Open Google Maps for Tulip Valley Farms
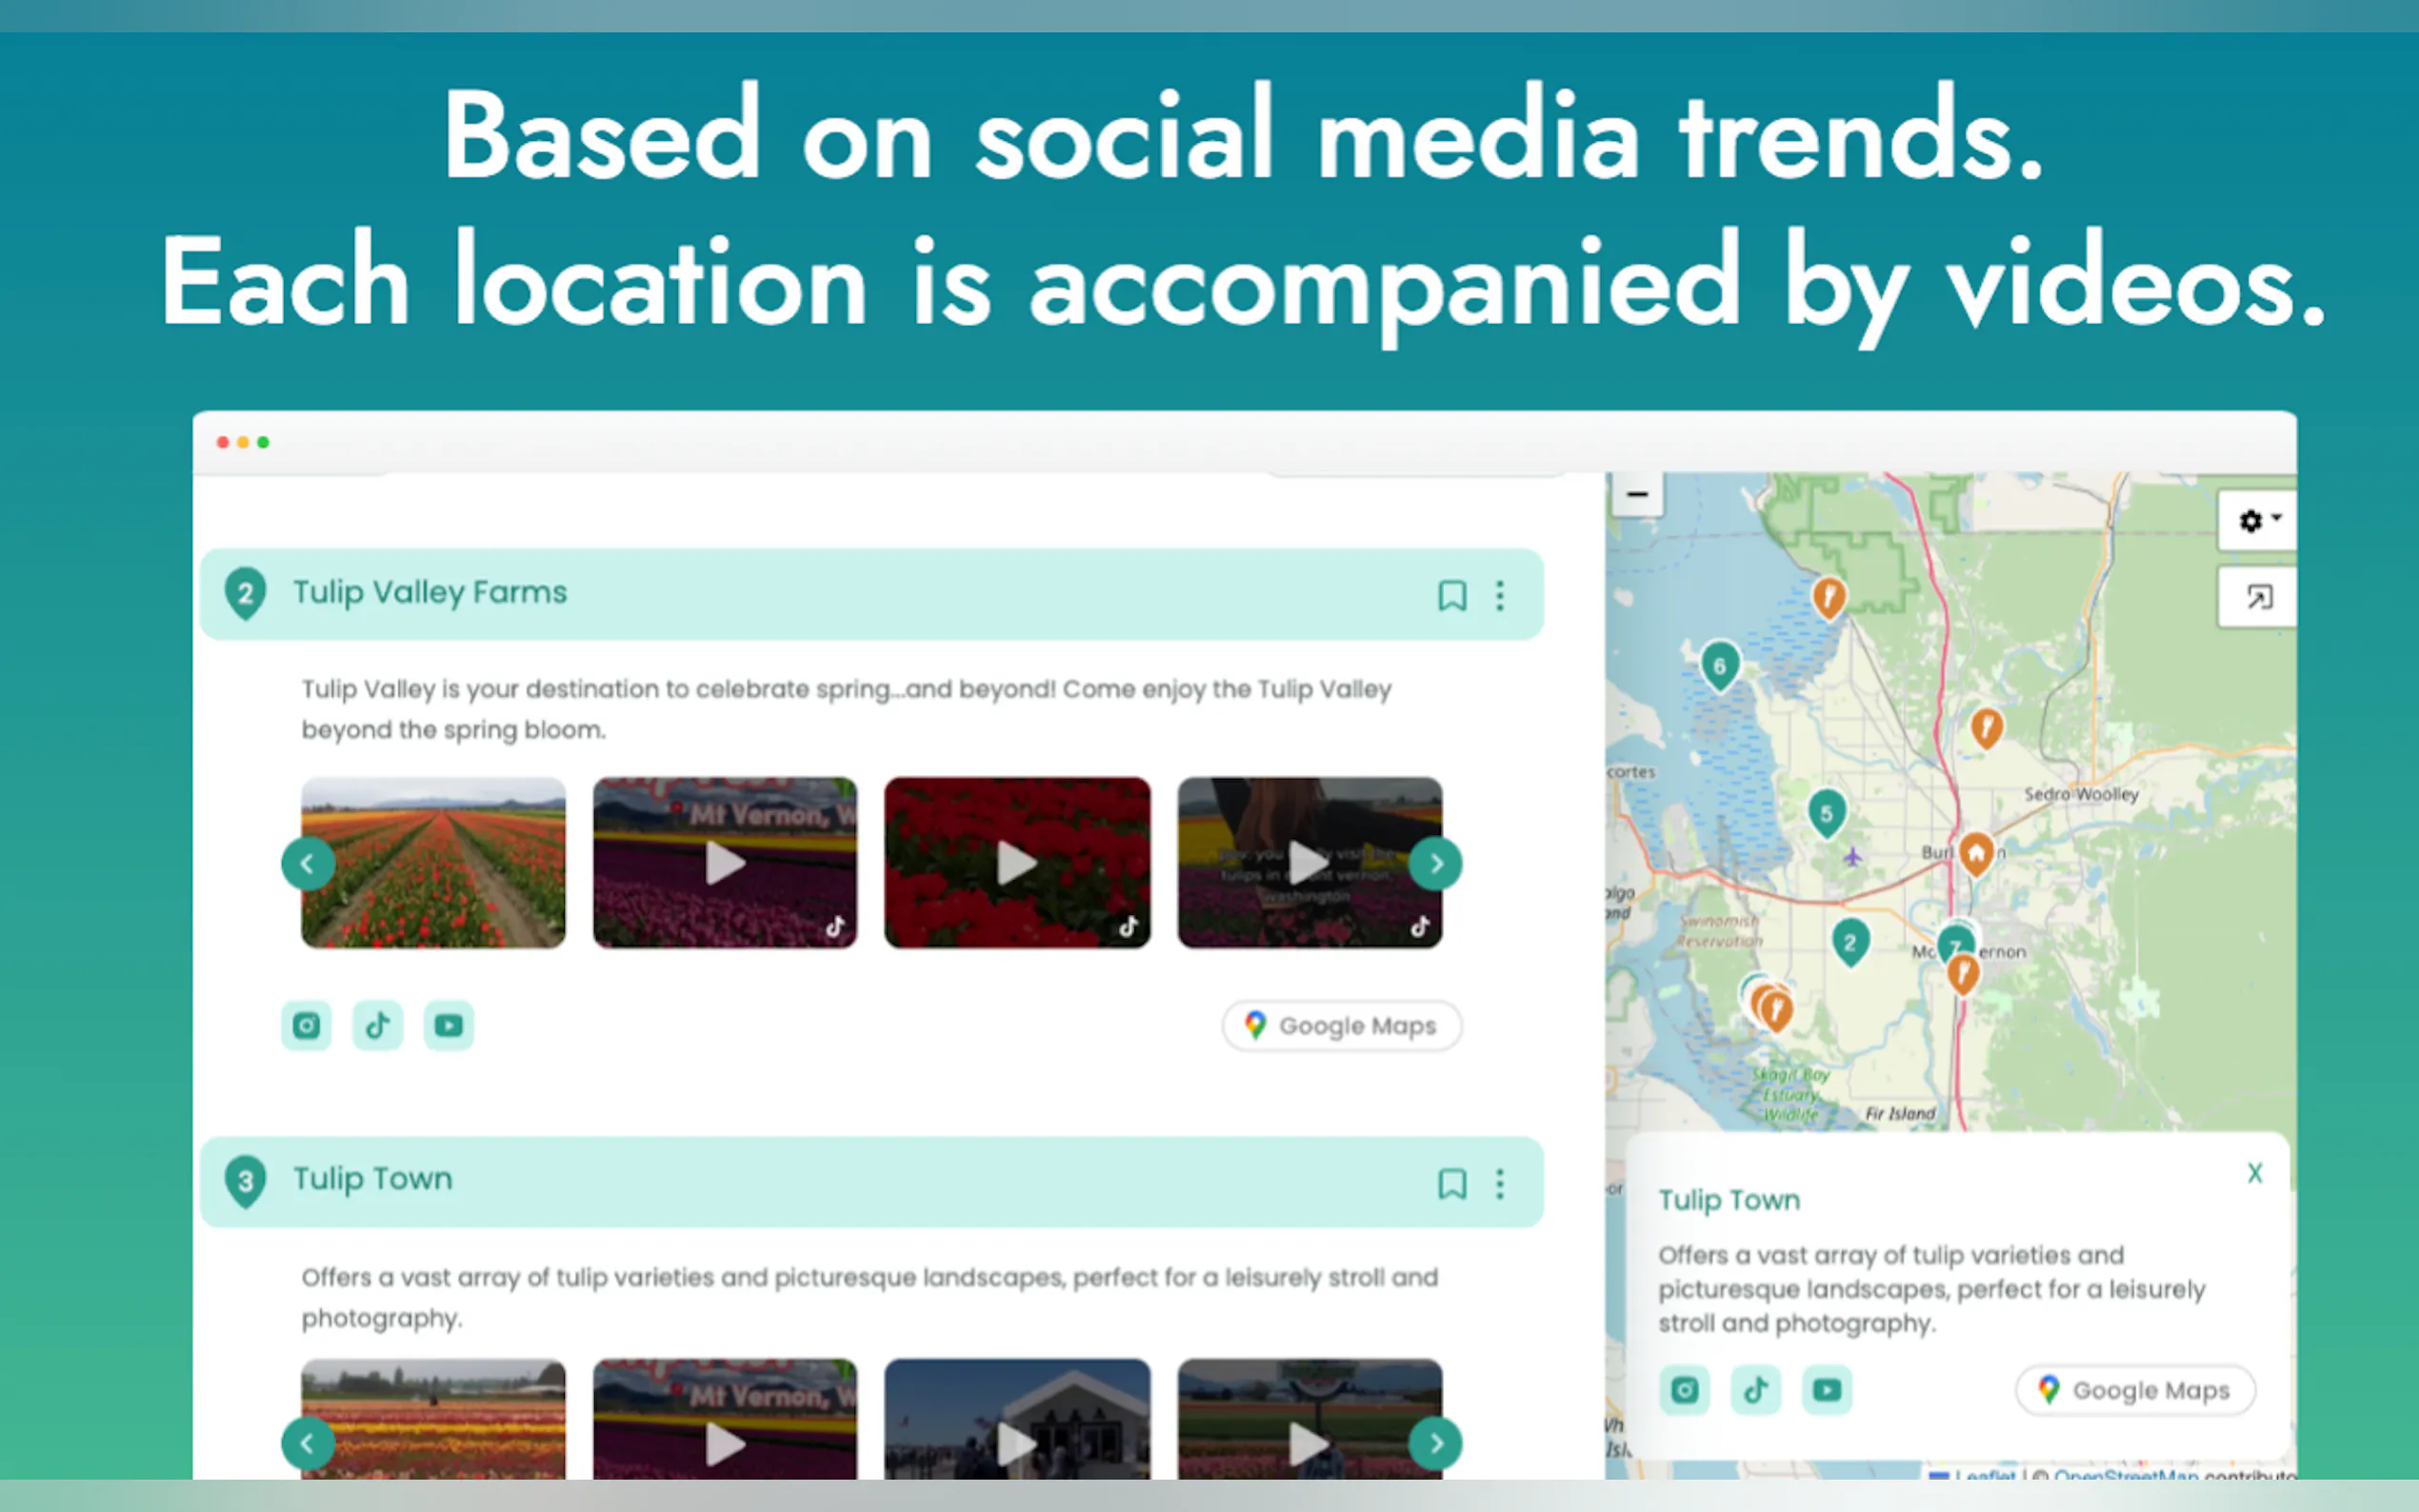 click(x=1341, y=1026)
